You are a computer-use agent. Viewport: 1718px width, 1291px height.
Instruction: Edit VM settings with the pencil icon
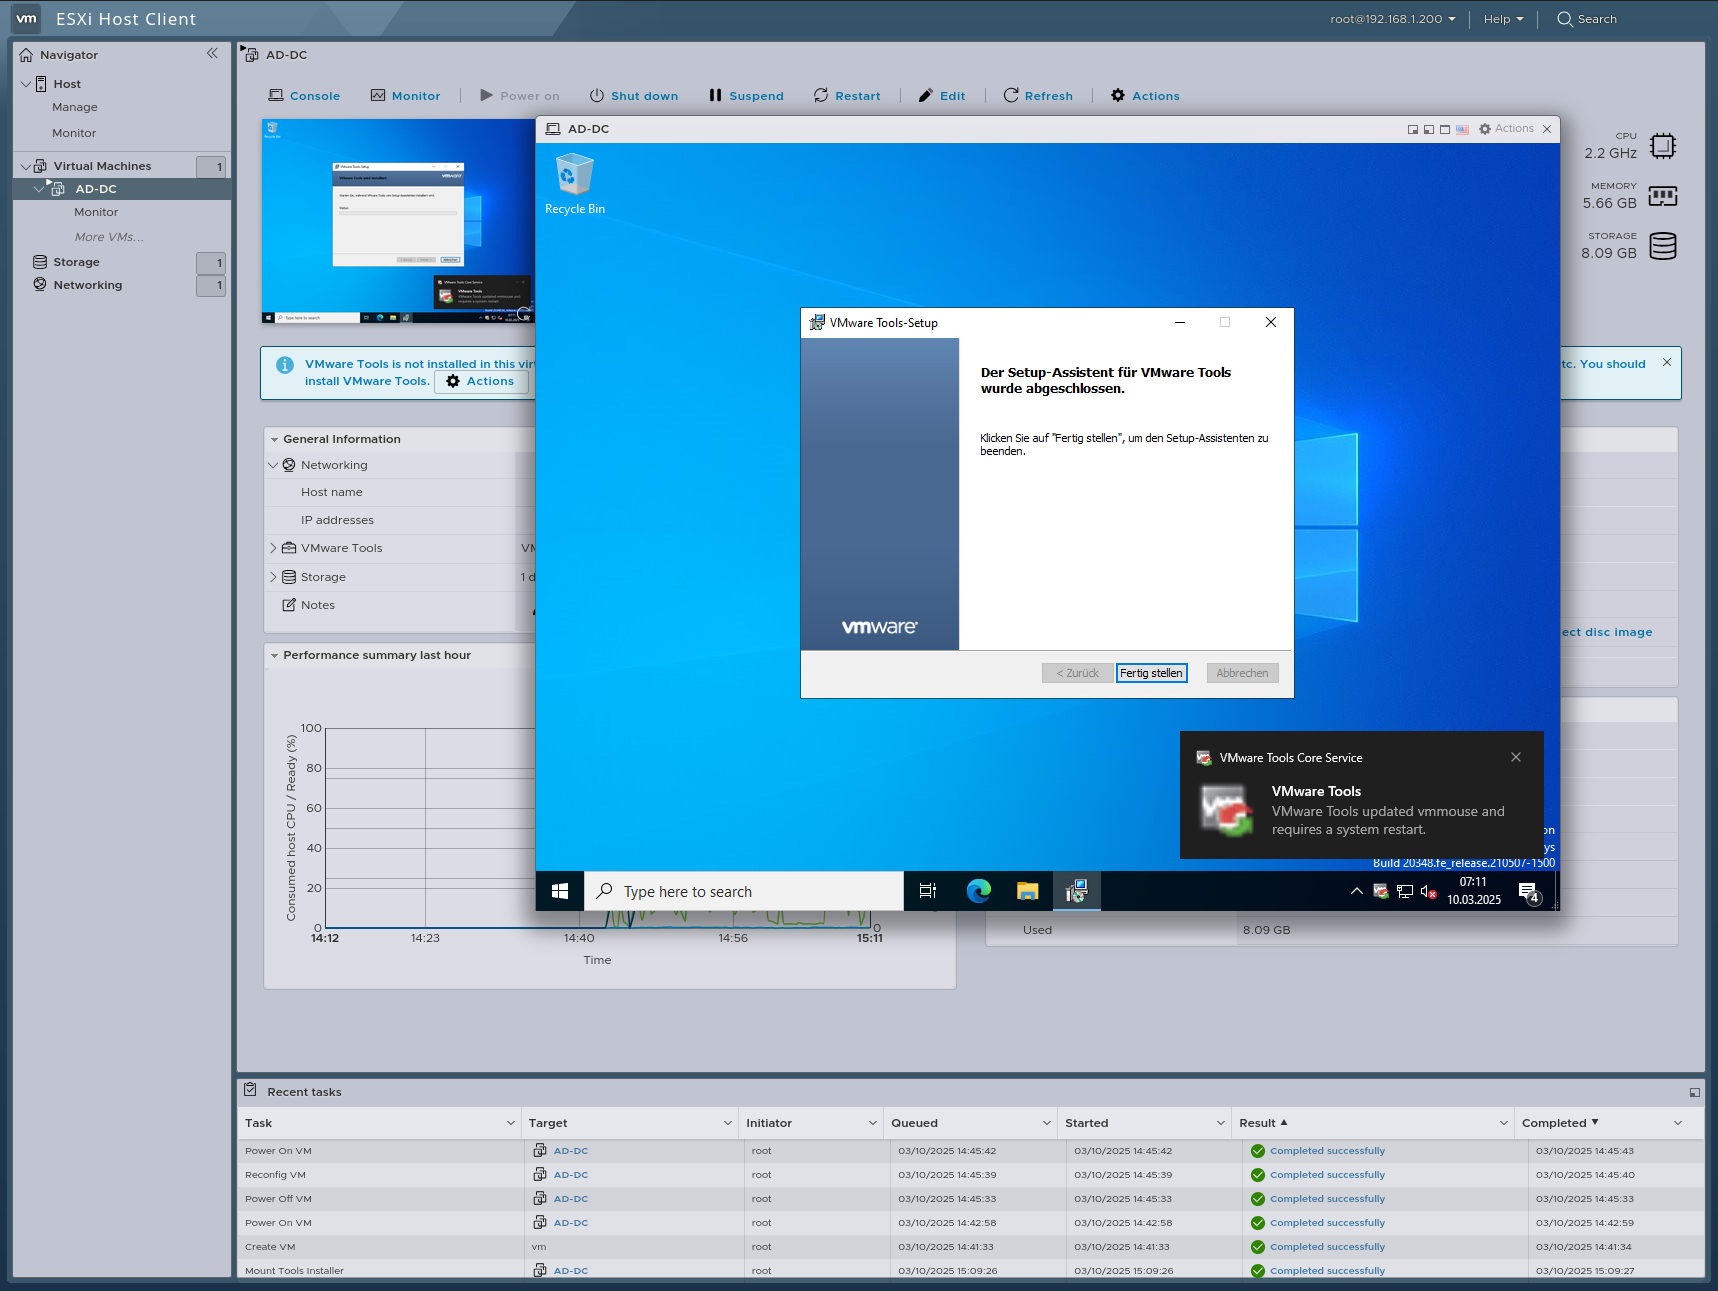click(x=941, y=95)
